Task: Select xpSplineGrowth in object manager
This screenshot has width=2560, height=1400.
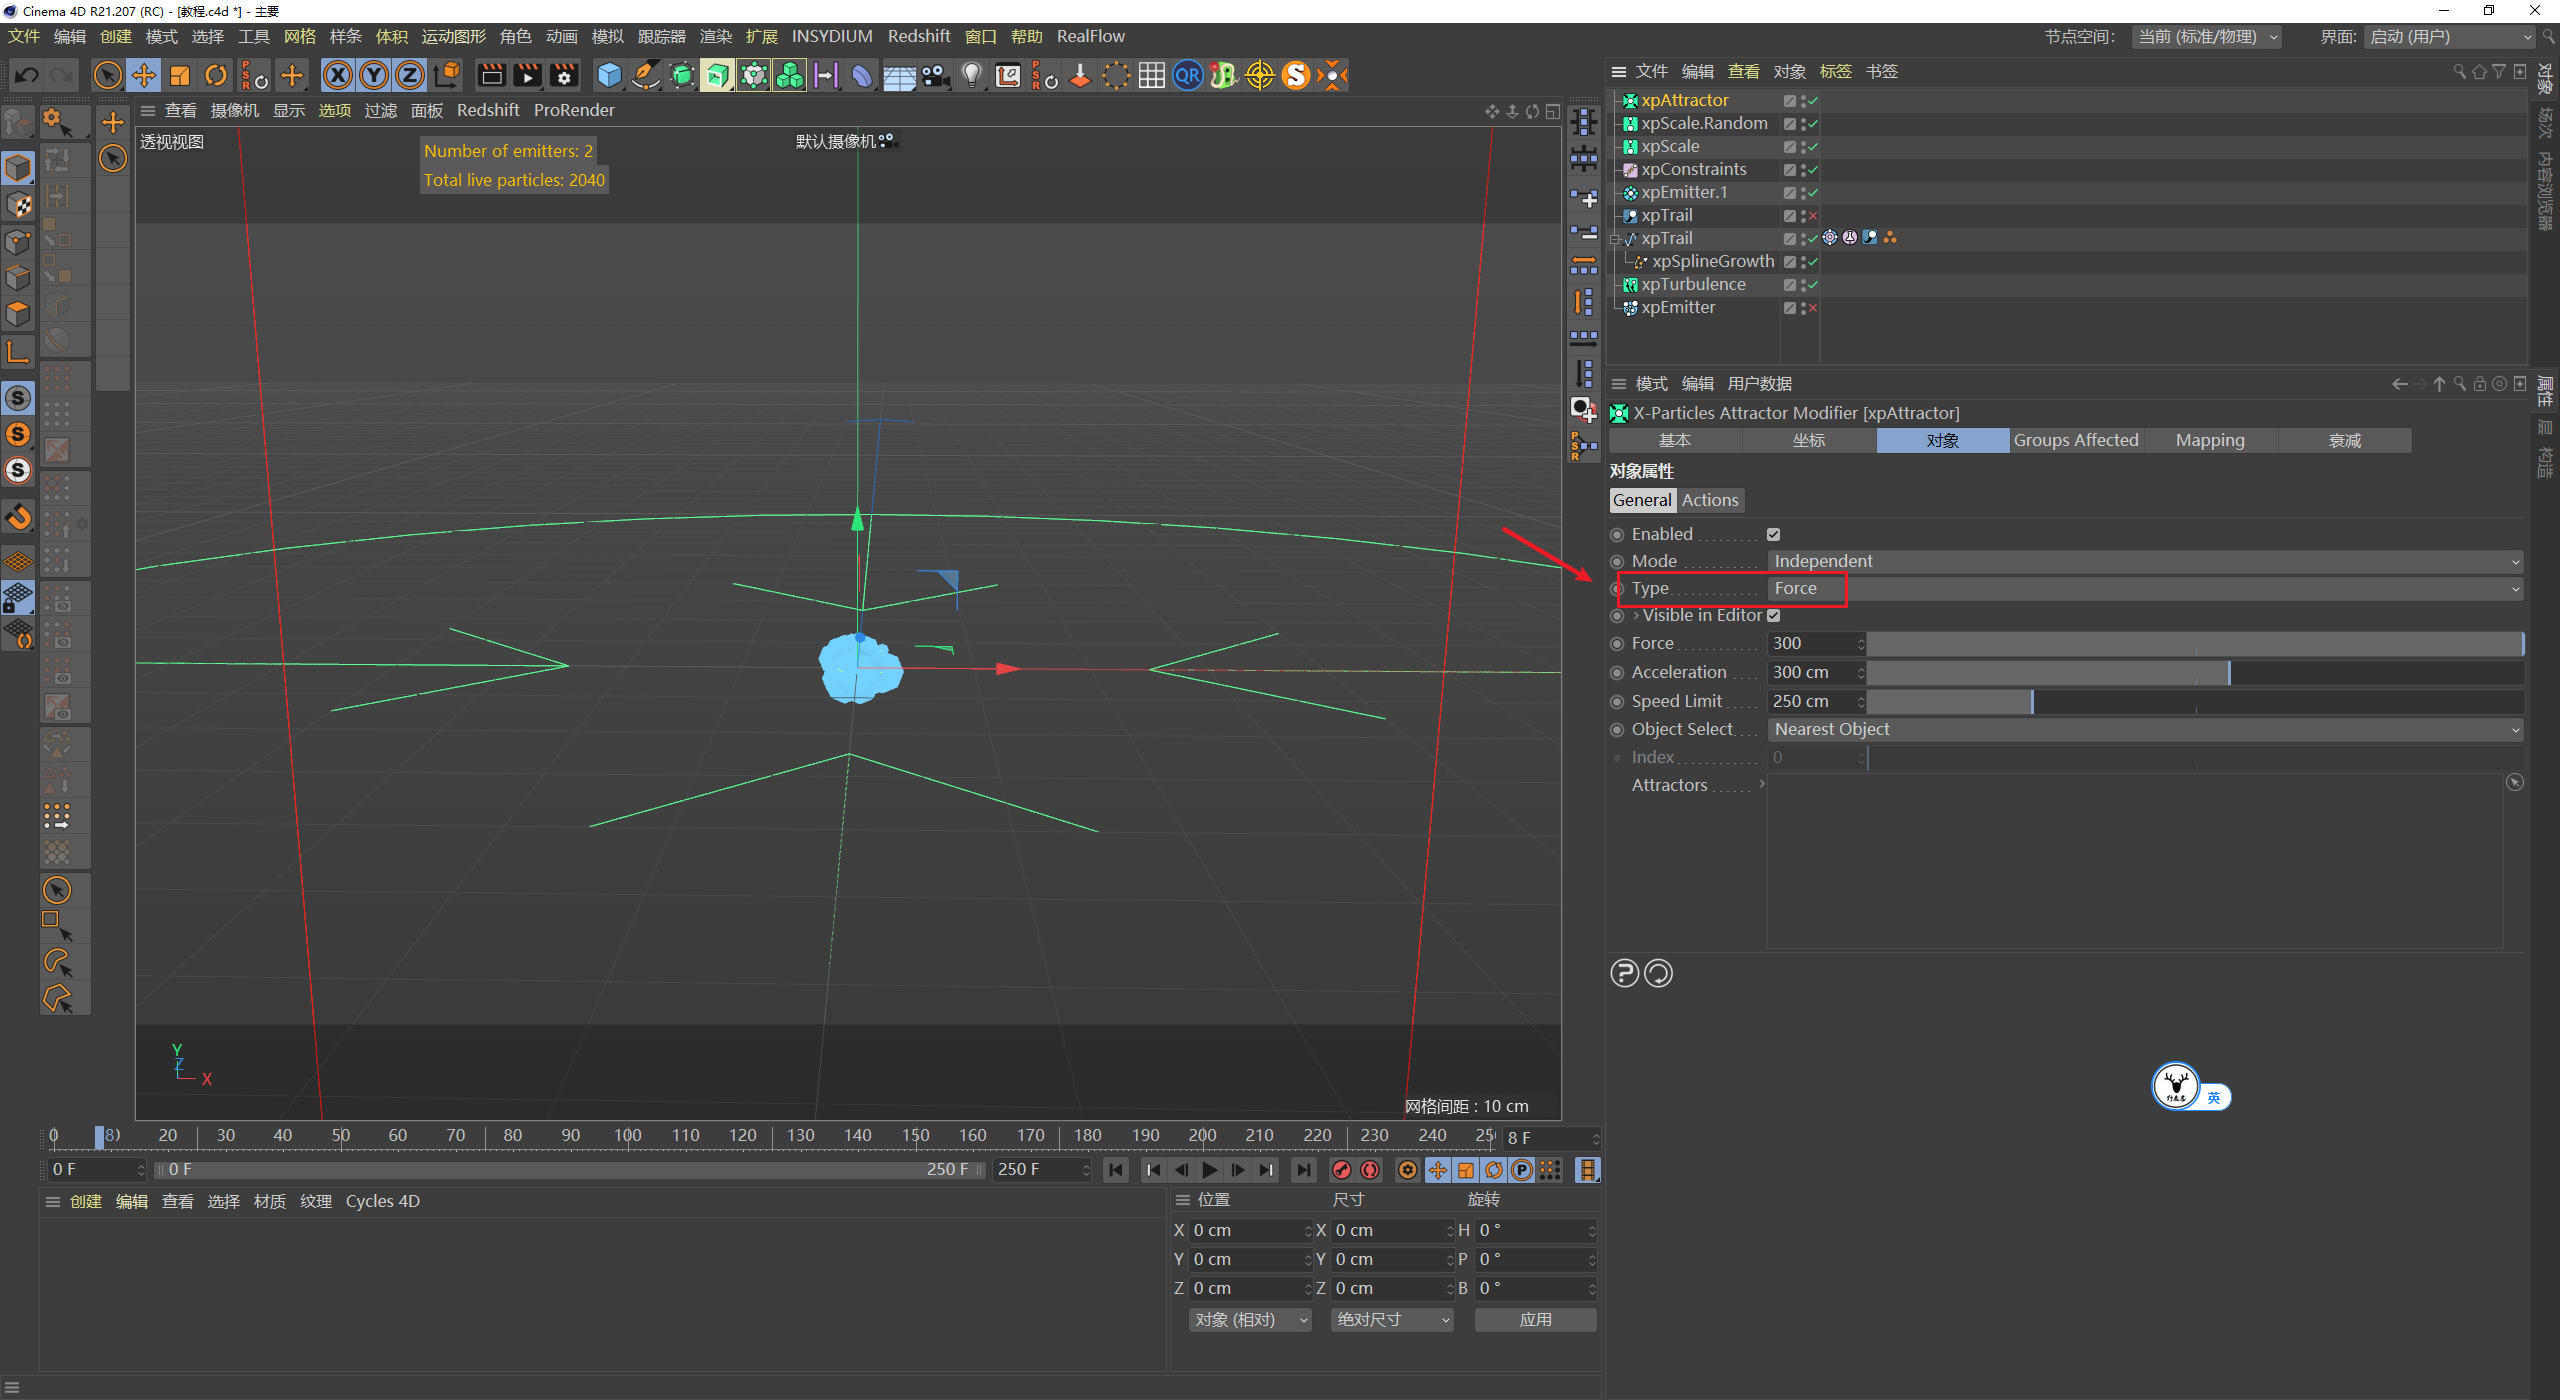Action: (x=1712, y=262)
